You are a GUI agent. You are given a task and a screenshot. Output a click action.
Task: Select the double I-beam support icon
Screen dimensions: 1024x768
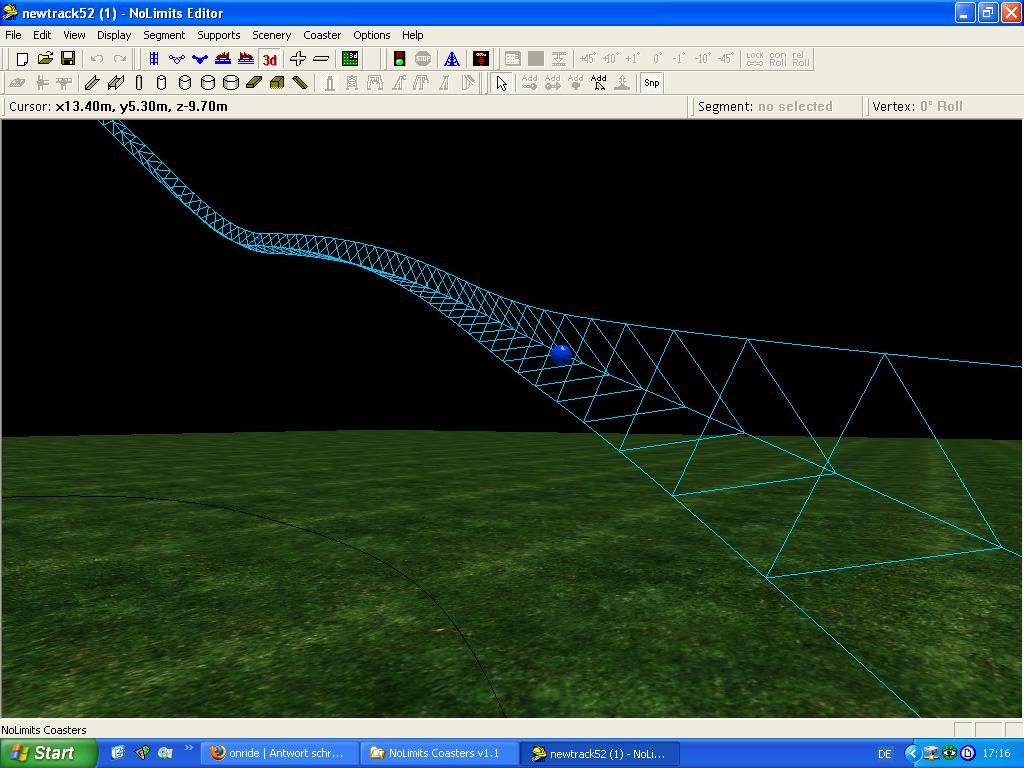tap(116, 83)
